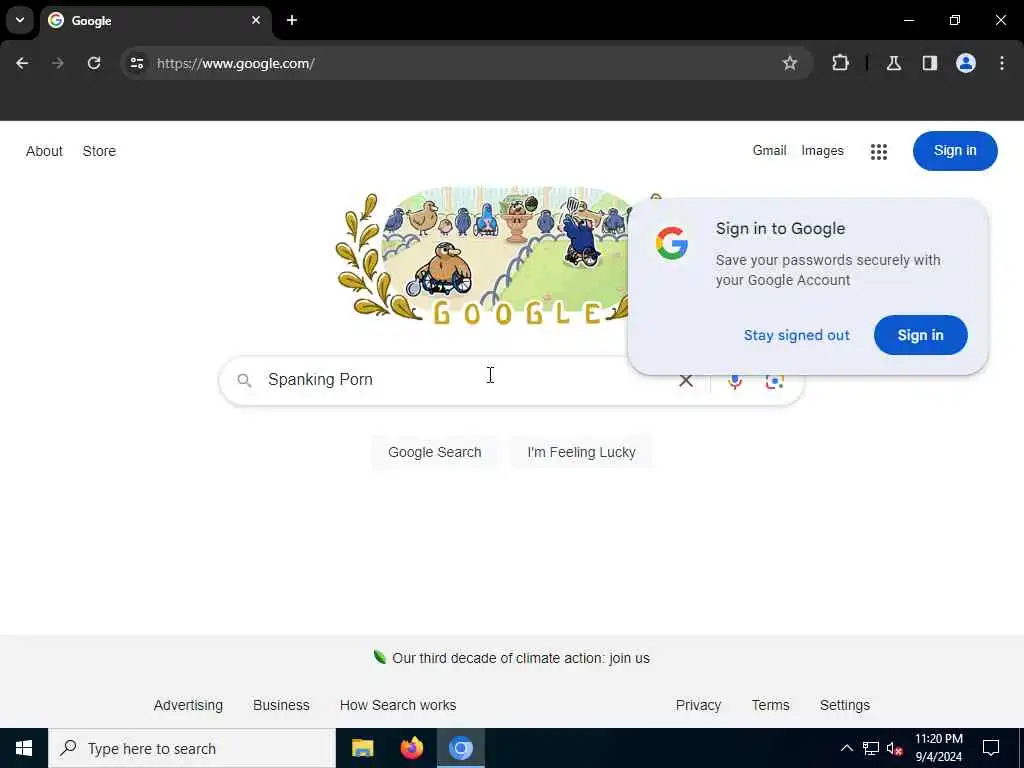Restore down the Chrome window
Viewport: 1024px width, 768px height.
click(x=955, y=20)
